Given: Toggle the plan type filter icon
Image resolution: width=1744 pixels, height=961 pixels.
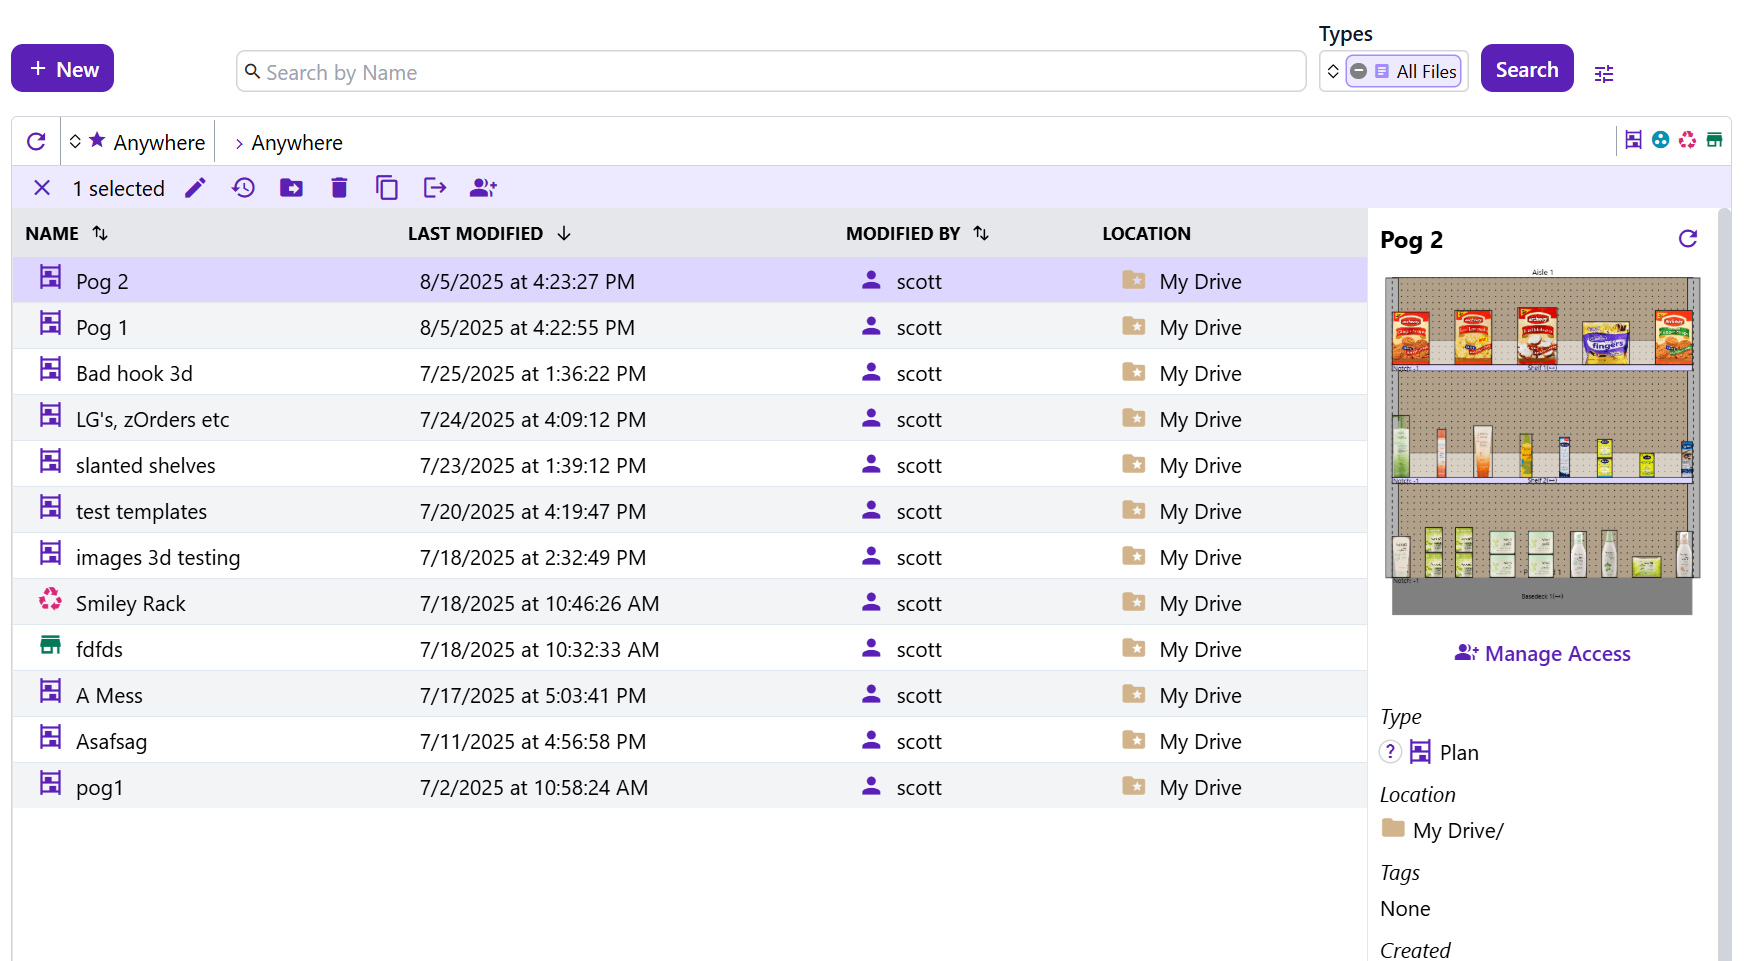Looking at the screenshot, I should coord(1633,140).
